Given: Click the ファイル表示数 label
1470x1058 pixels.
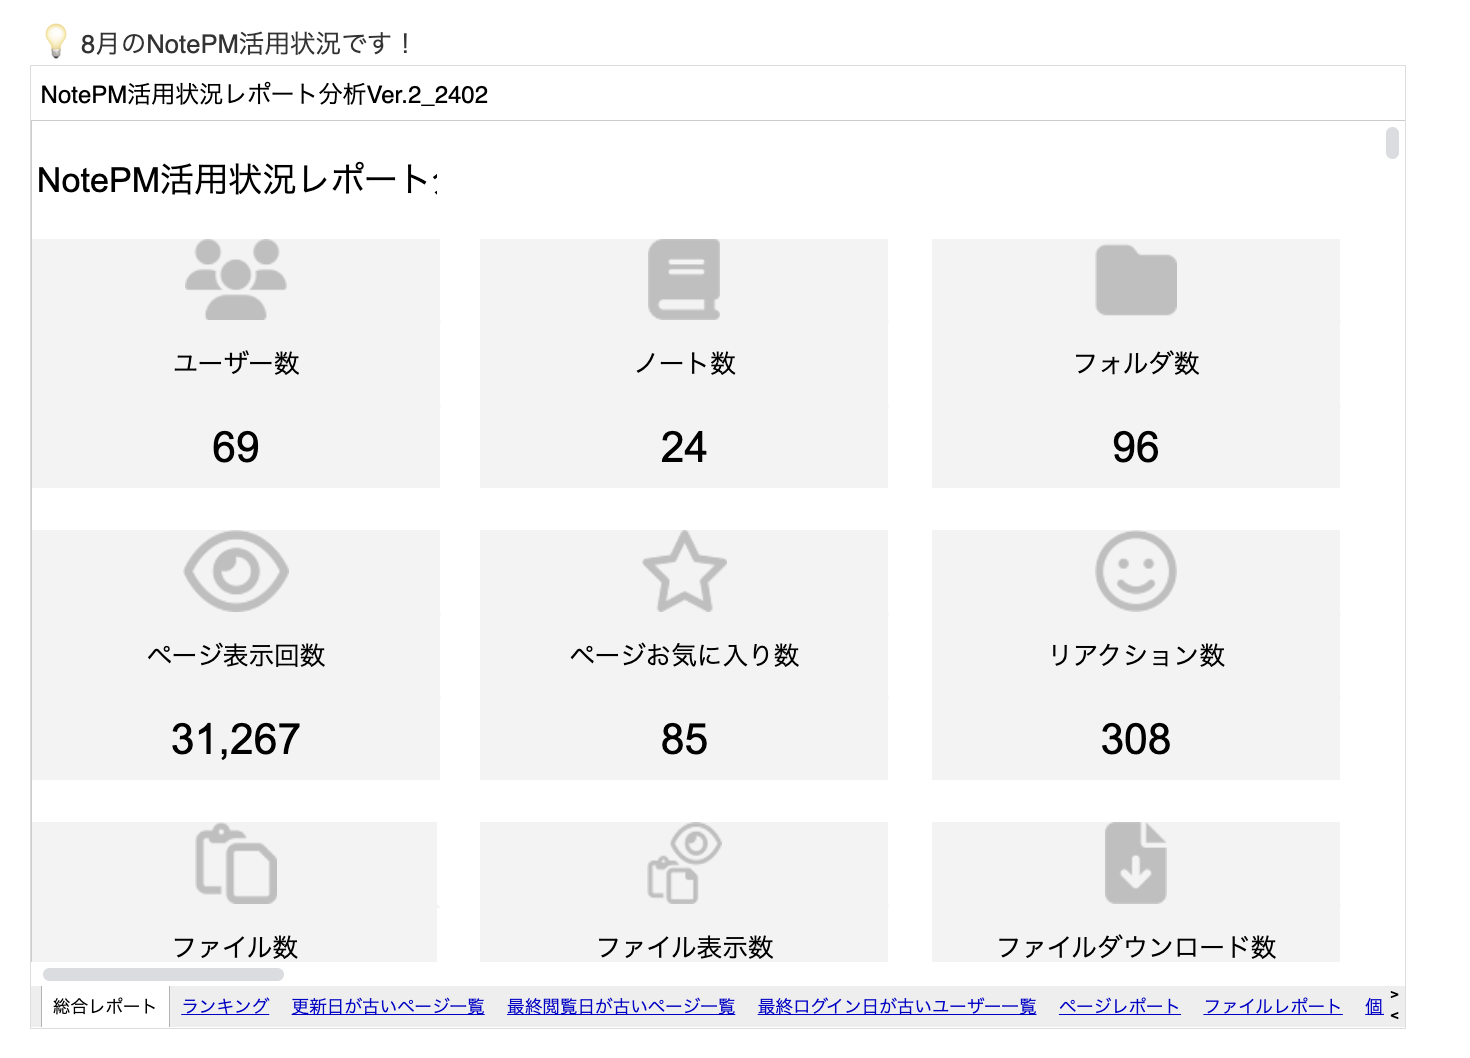Looking at the screenshot, I should (684, 947).
